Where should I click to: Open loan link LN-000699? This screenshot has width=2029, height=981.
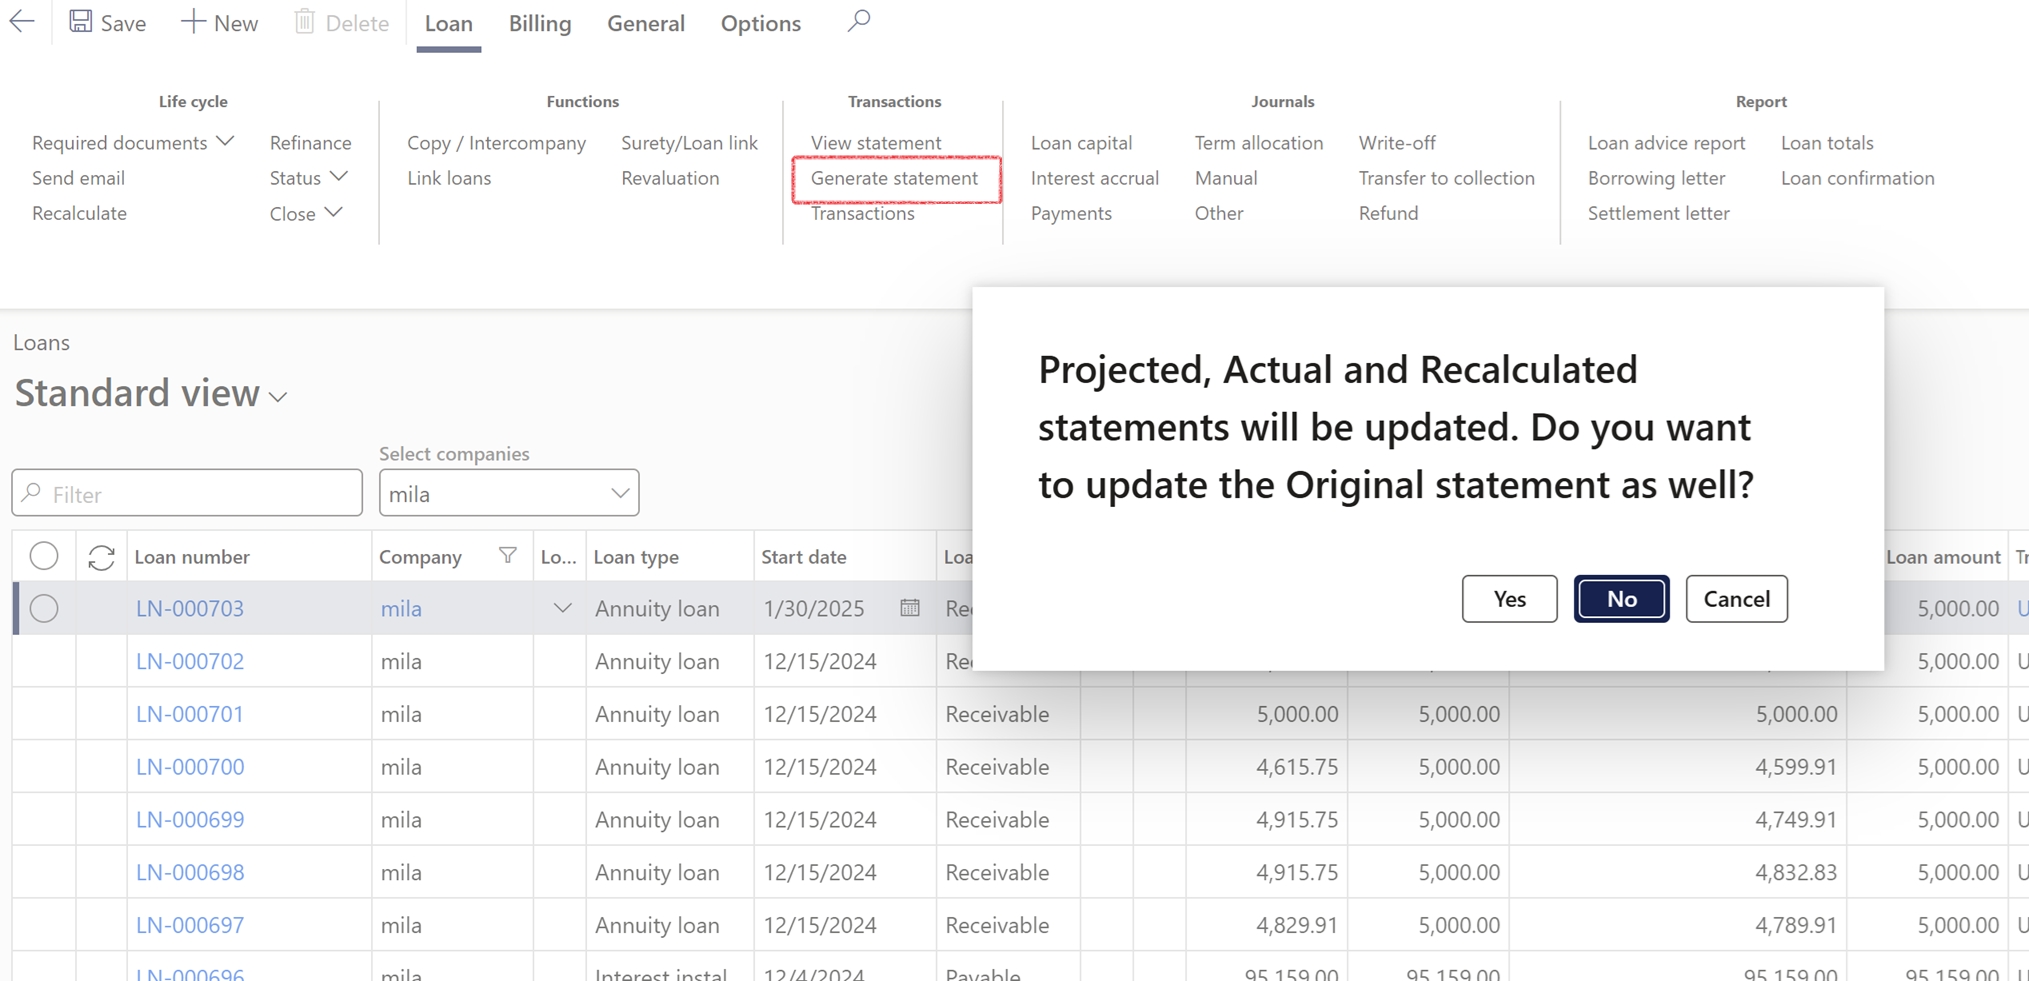[190, 820]
